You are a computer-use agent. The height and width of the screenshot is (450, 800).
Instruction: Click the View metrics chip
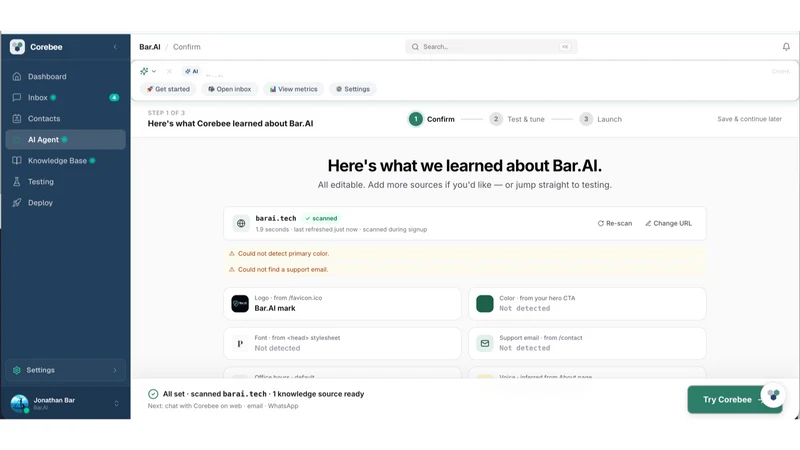click(x=294, y=89)
